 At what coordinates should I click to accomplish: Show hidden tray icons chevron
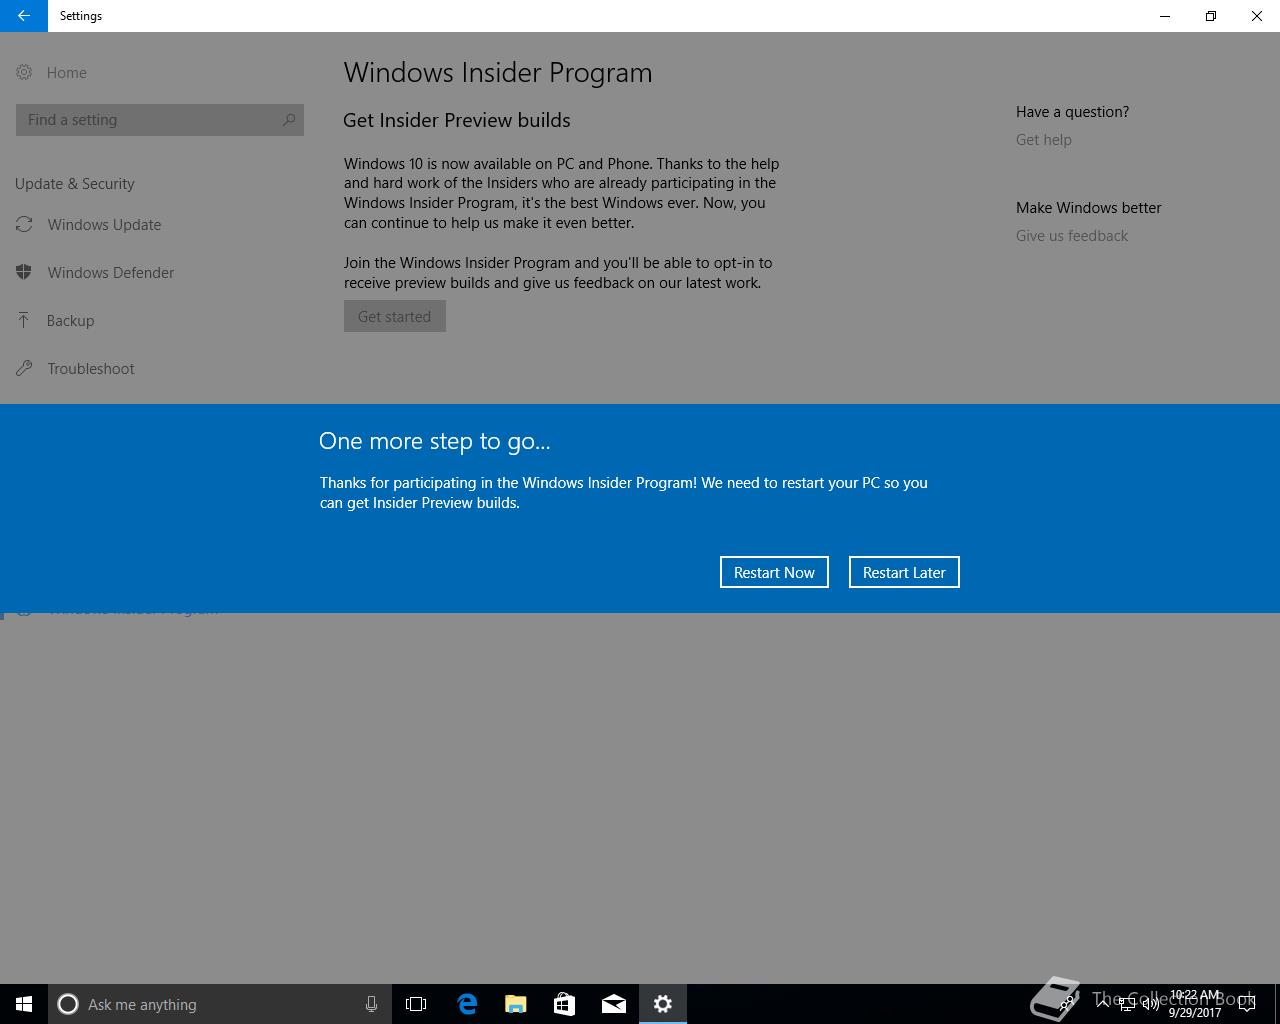point(1103,1004)
